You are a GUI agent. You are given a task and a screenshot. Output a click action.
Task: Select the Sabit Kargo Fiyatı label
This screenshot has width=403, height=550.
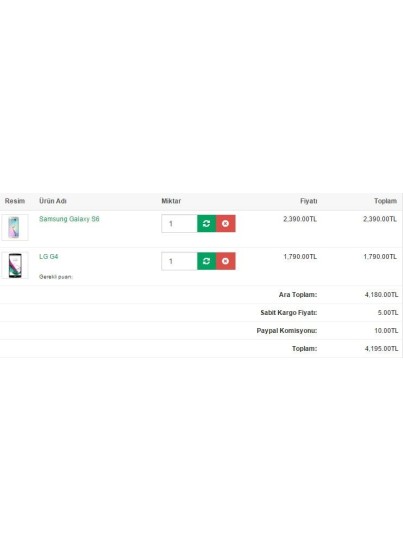[289, 313]
